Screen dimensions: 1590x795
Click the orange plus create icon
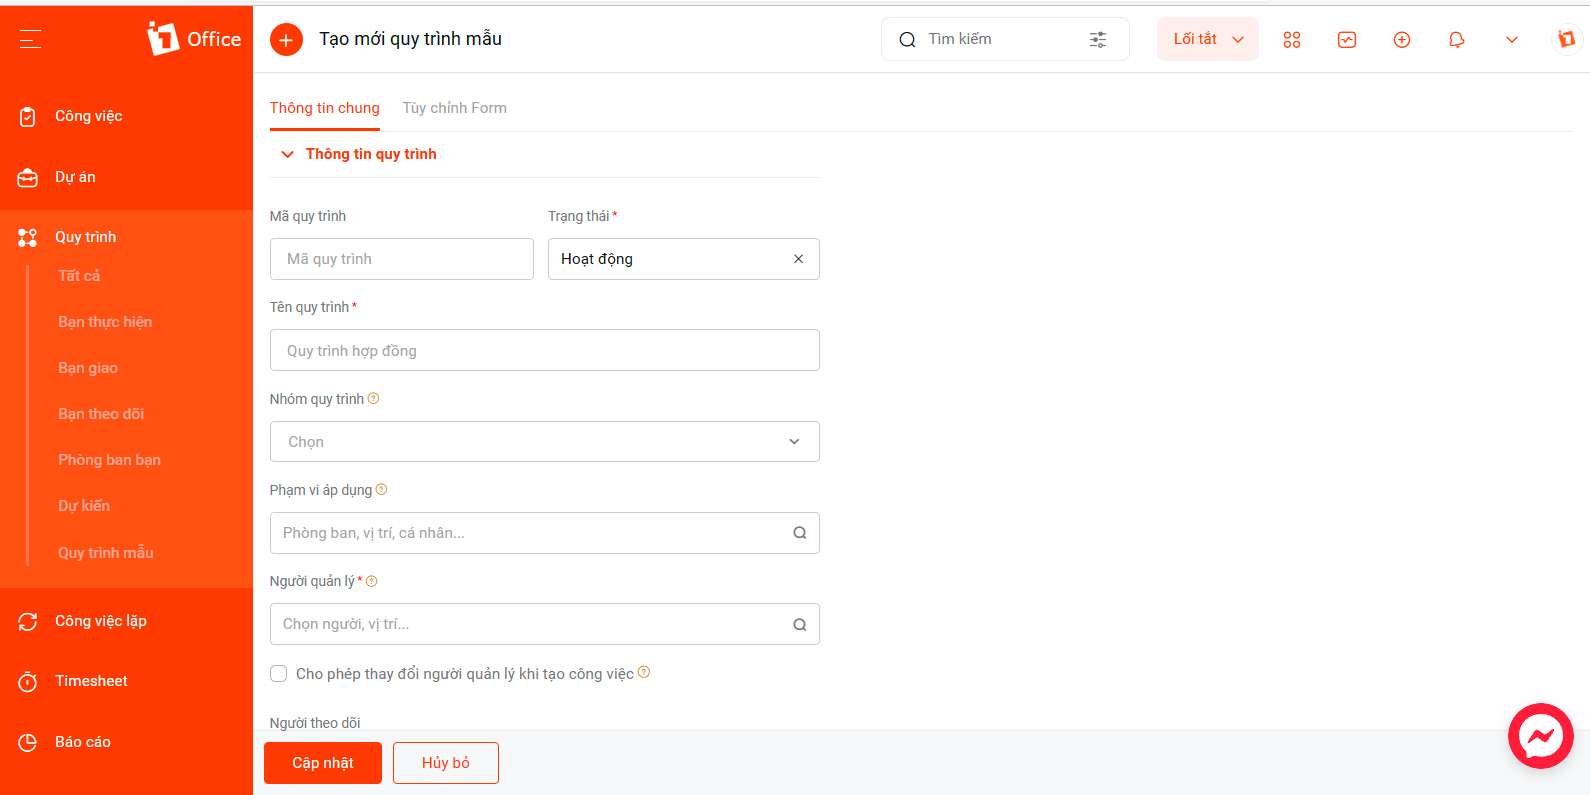point(286,40)
